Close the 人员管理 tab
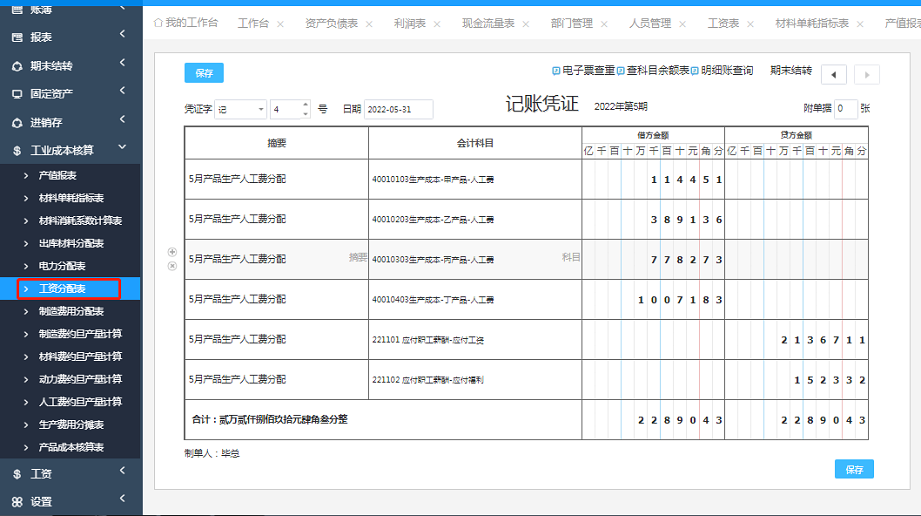The height and width of the screenshot is (516, 921). coord(682,24)
